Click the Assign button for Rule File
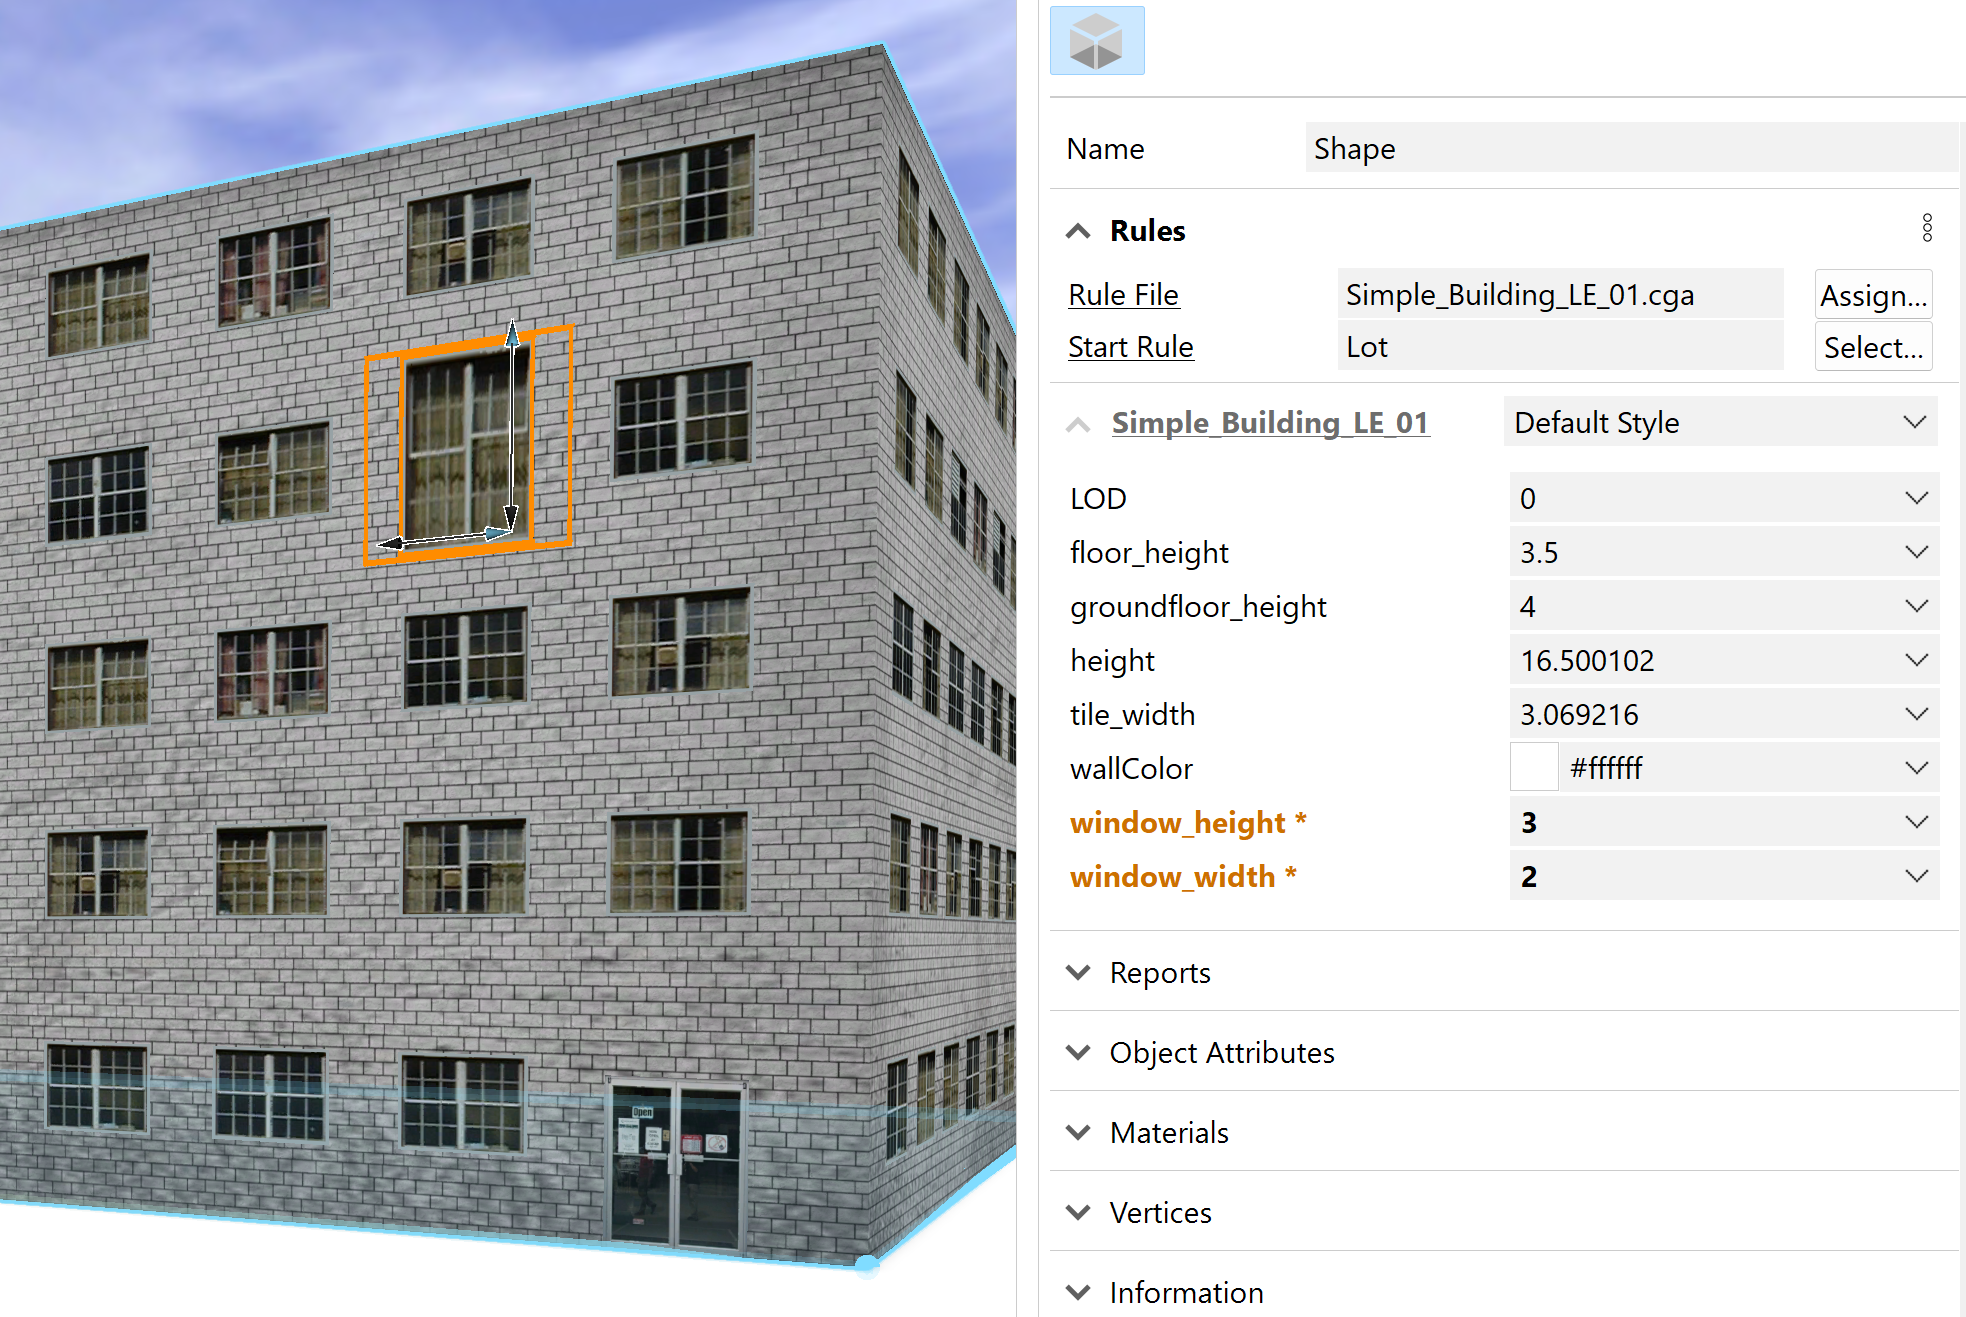 click(x=1872, y=294)
